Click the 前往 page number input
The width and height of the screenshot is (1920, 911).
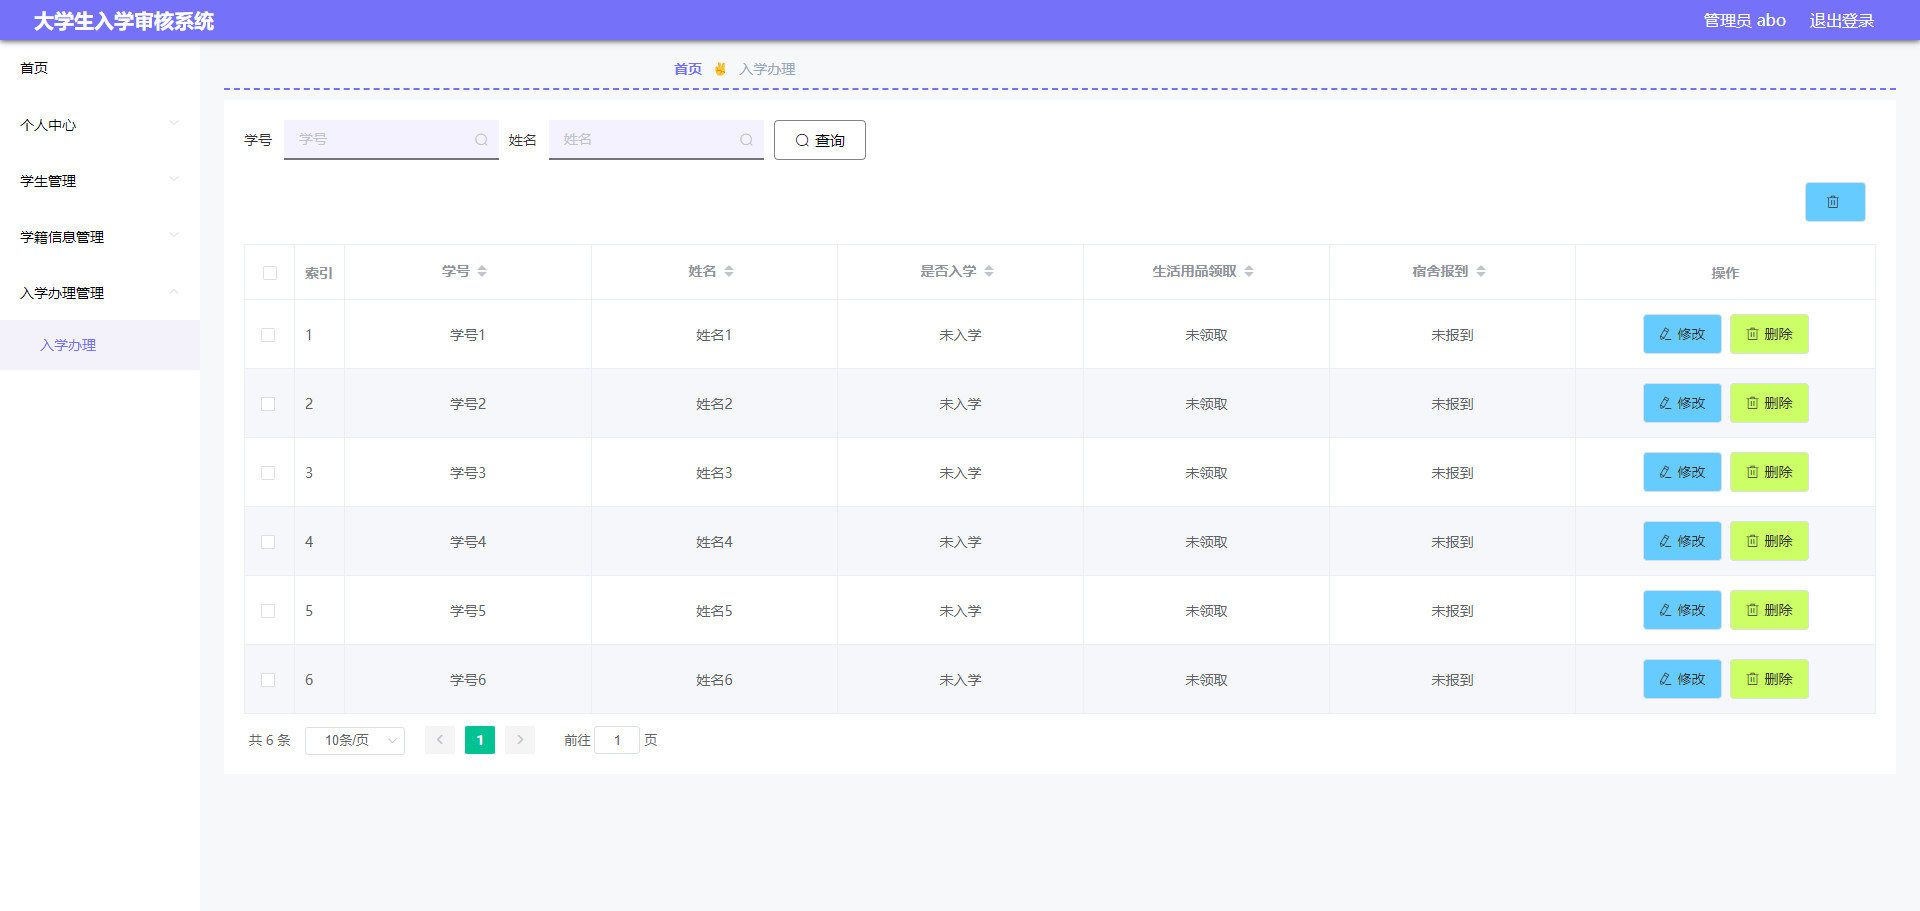[617, 740]
